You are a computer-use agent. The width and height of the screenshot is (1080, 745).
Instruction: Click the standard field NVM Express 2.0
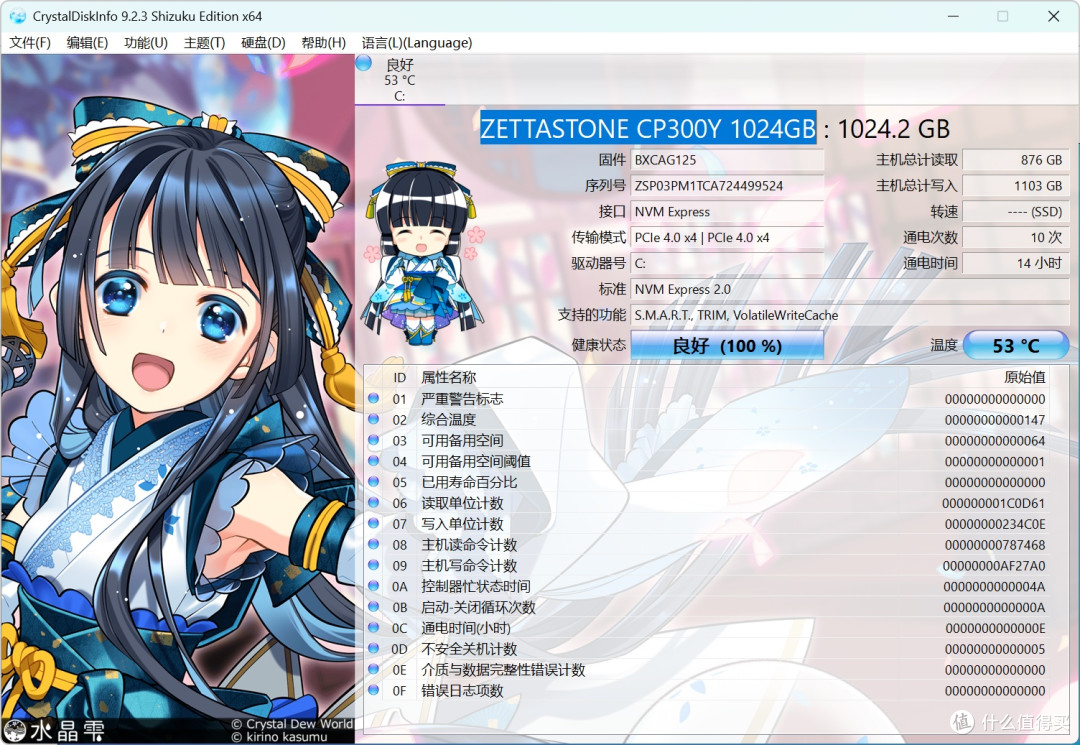pyautogui.click(x=850, y=289)
